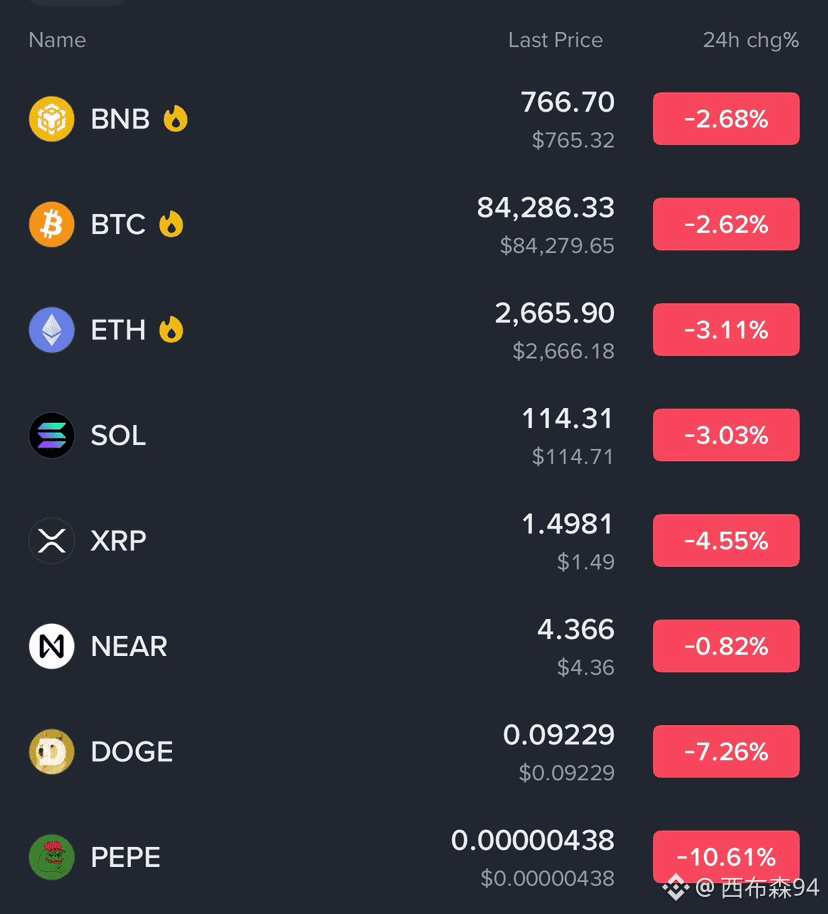The height and width of the screenshot is (914, 828).
Task: Select the NEAR -0.82% change badge
Action: click(726, 646)
